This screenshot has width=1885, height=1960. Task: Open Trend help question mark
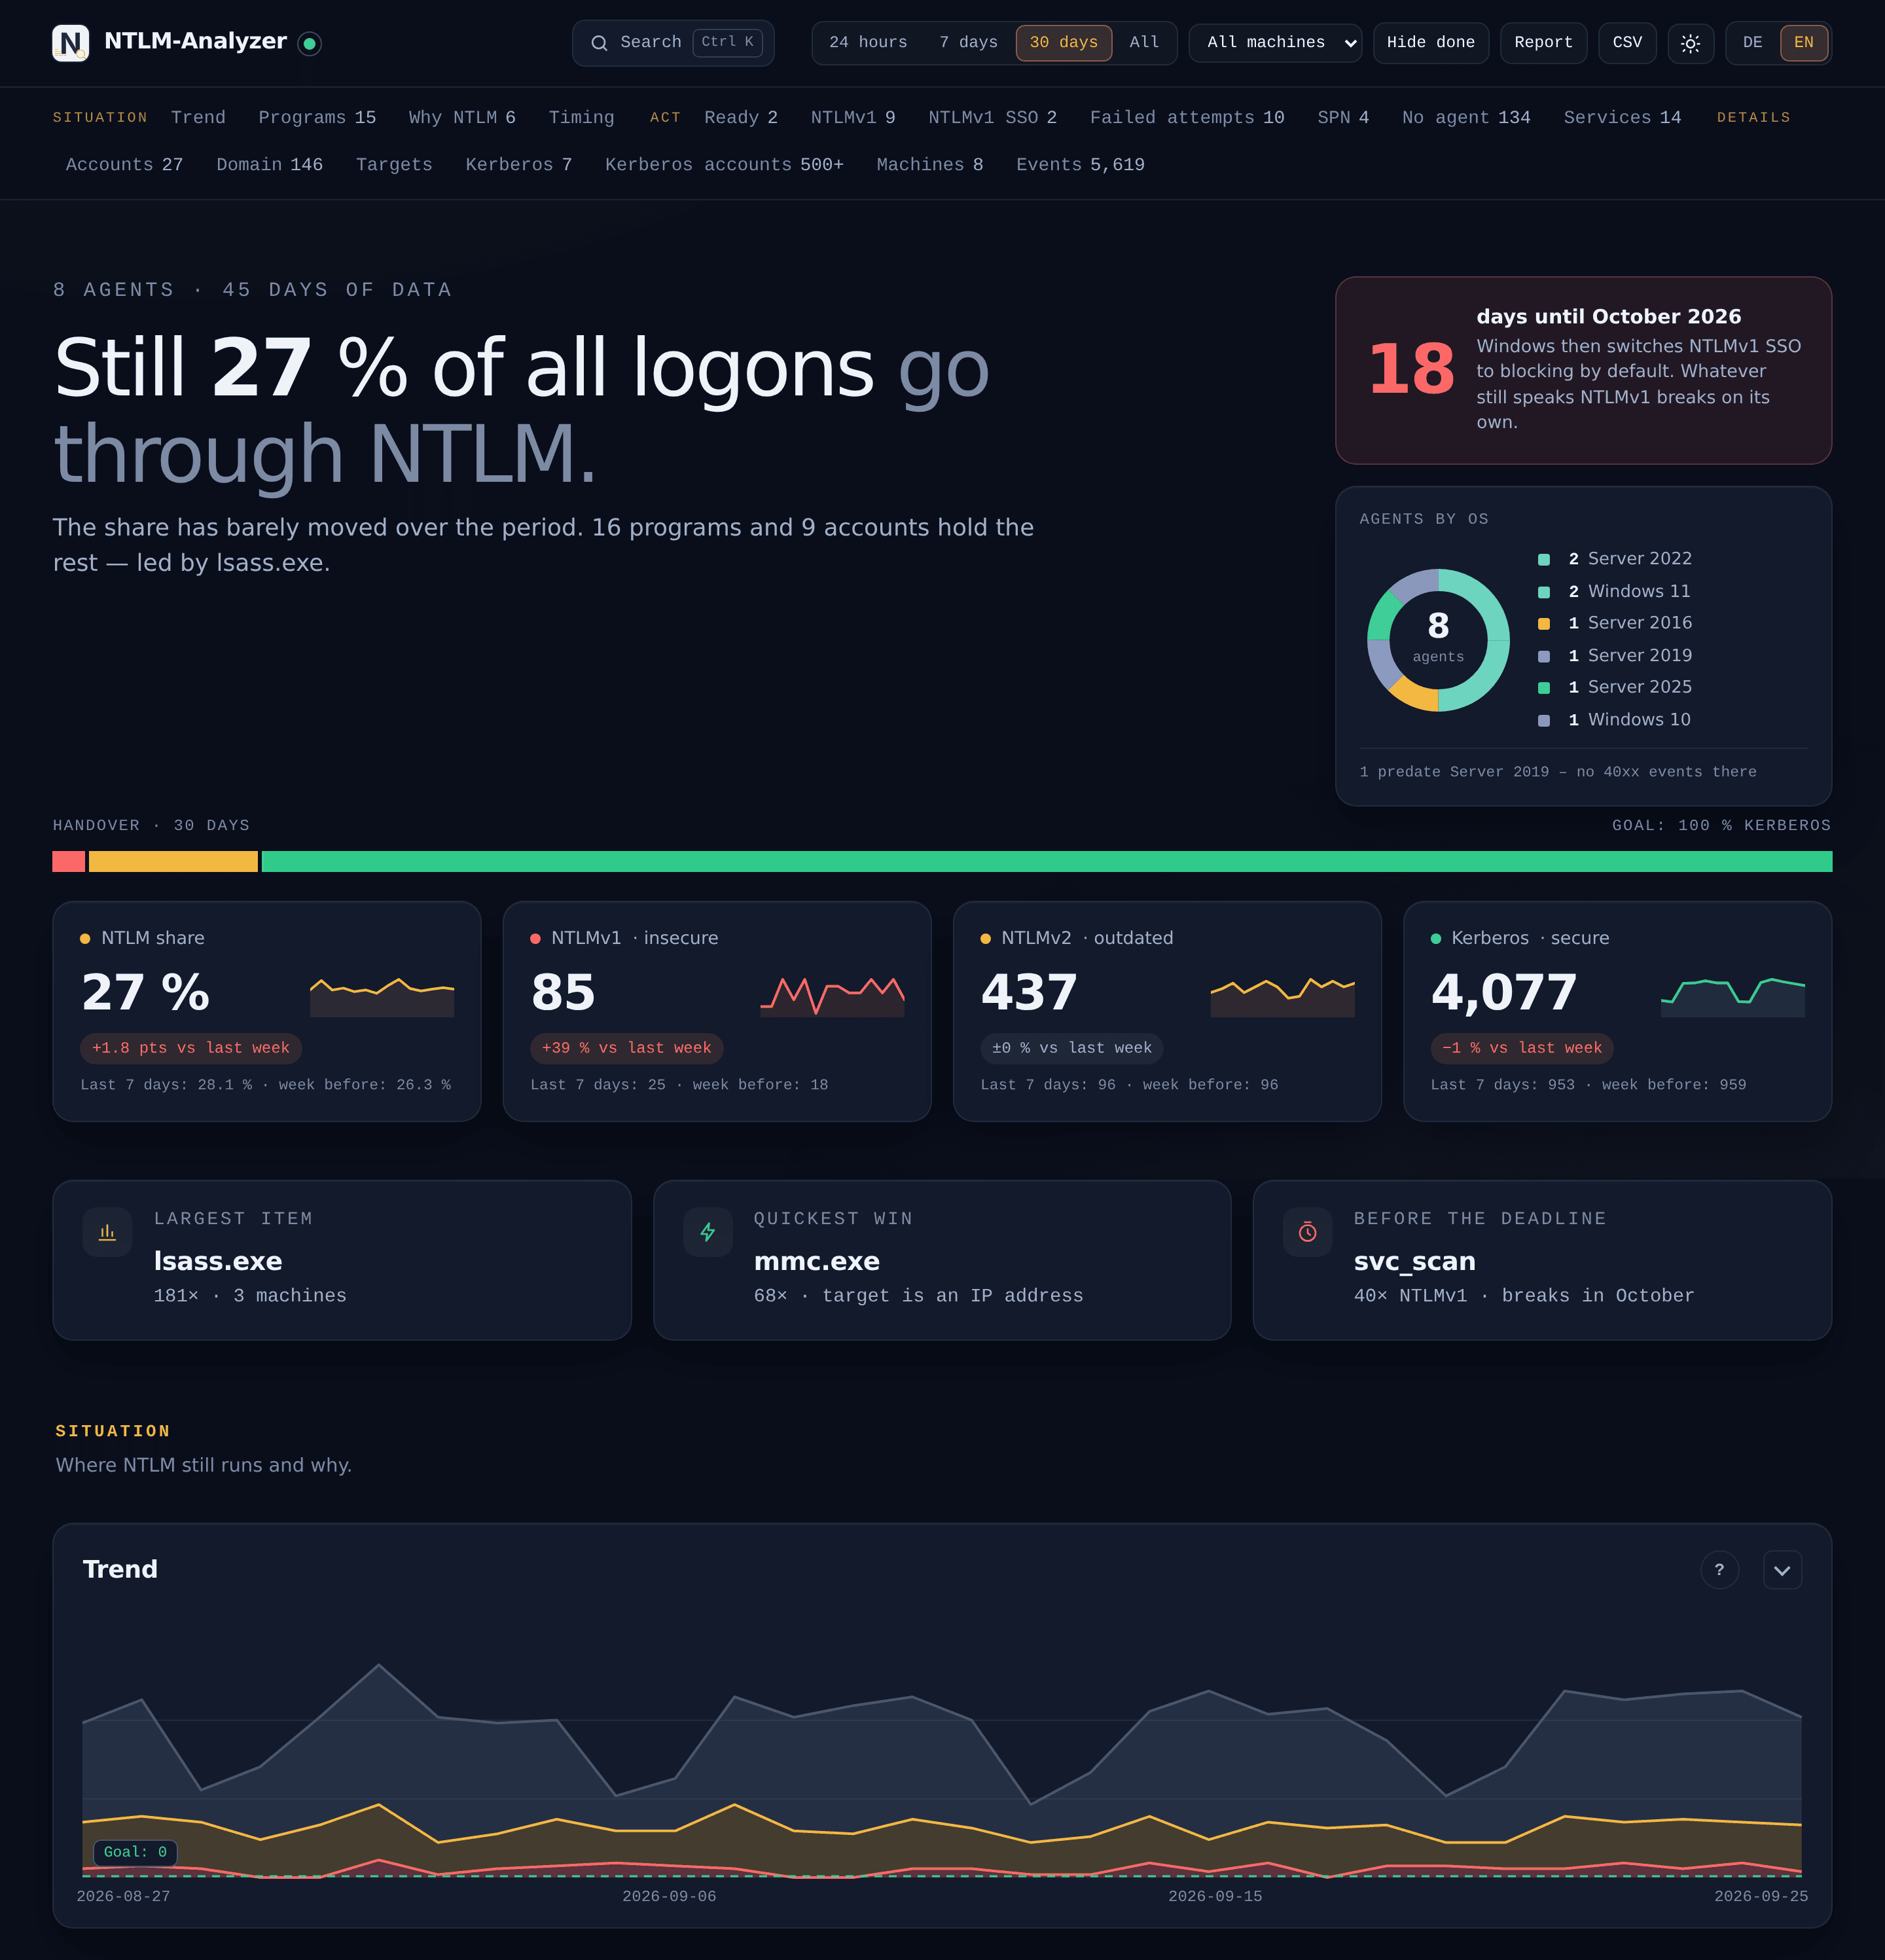coord(1719,1570)
